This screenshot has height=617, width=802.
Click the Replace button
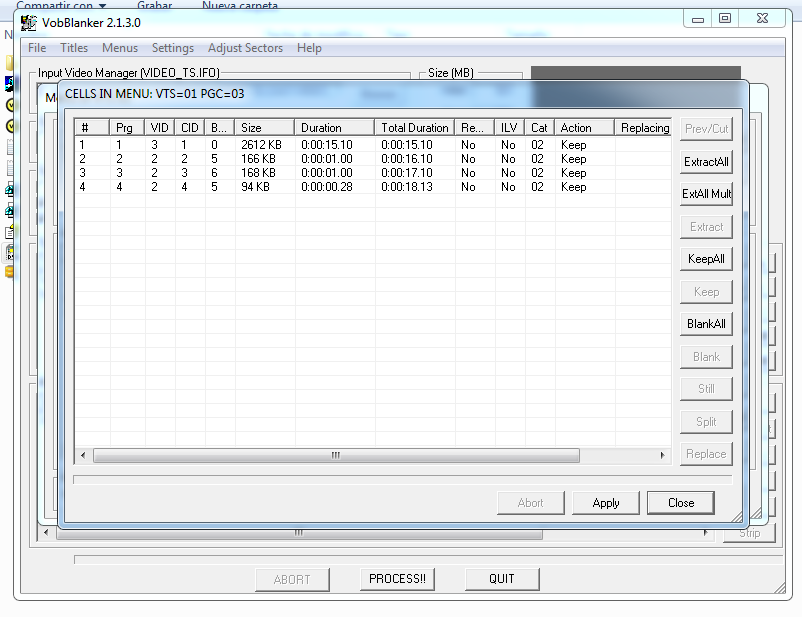(x=706, y=454)
